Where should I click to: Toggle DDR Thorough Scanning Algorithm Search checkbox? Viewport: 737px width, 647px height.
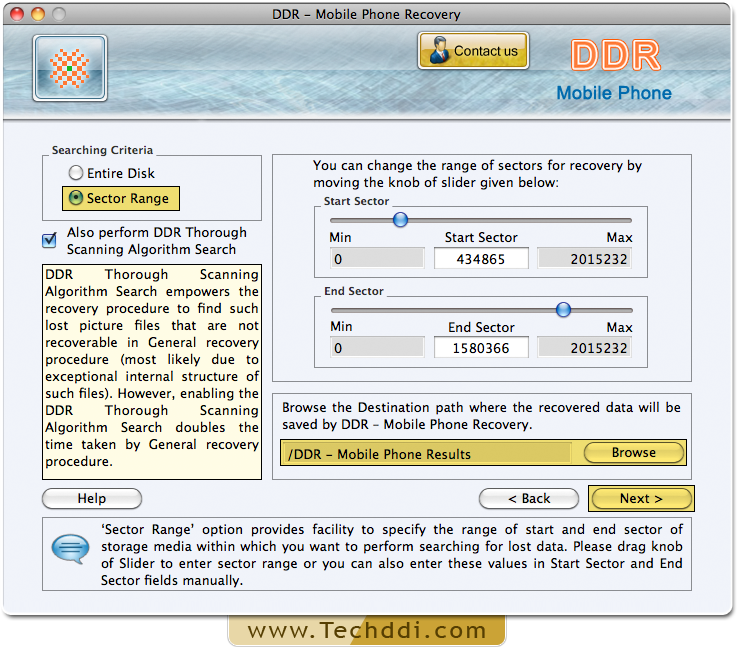tap(49, 240)
